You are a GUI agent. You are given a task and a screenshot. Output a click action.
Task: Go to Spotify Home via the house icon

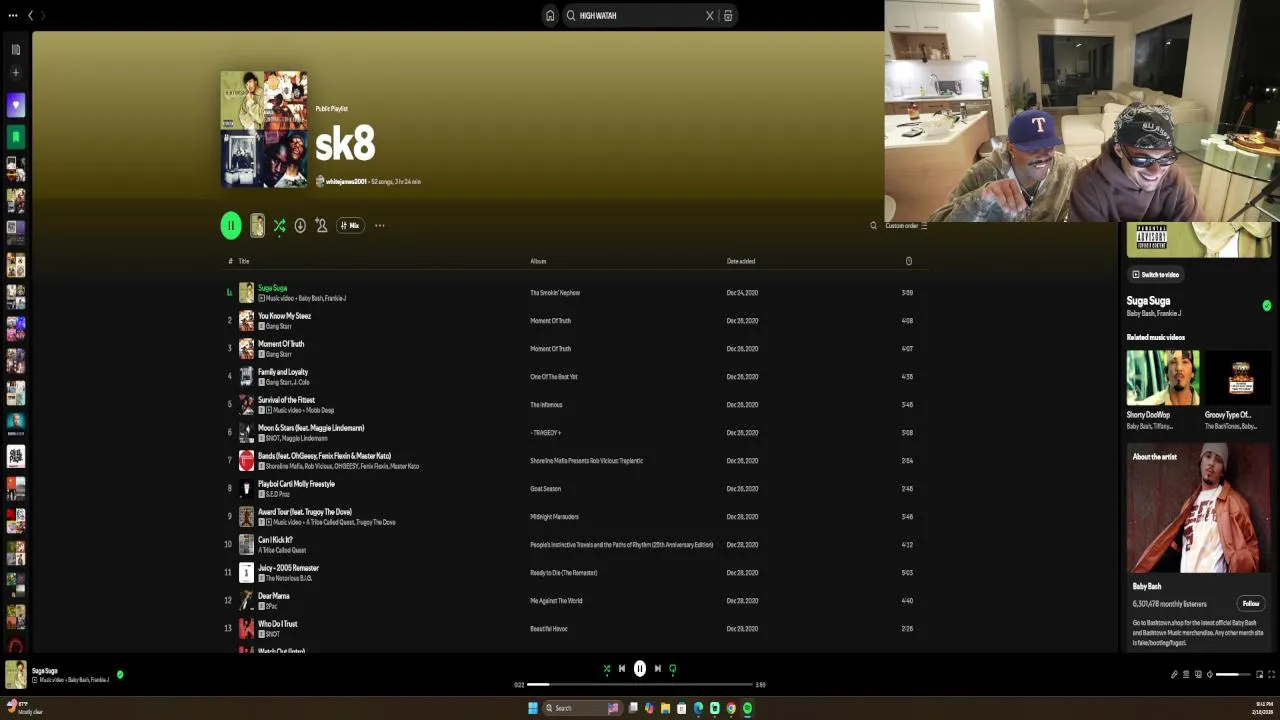(549, 15)
